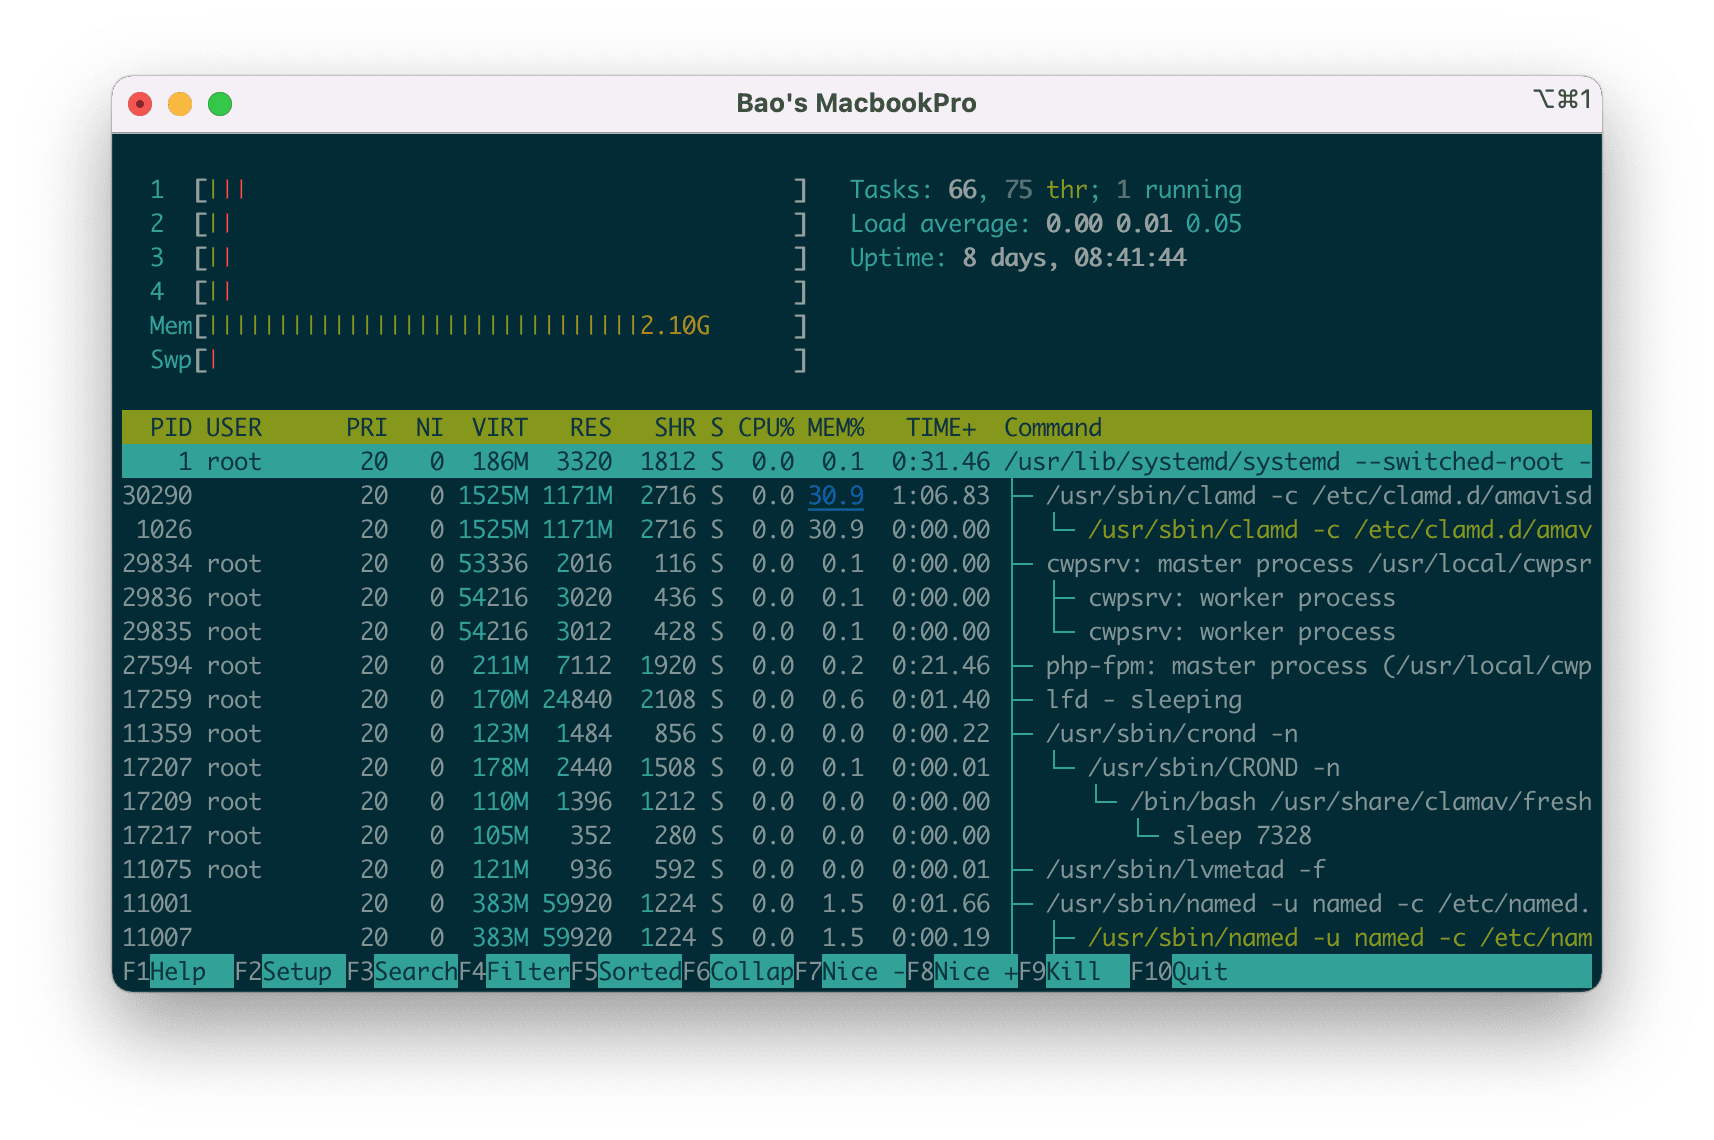Select the clamd process PID 30290
Viewport: 1714px width, 1140px height.
[x=157, y=495]
